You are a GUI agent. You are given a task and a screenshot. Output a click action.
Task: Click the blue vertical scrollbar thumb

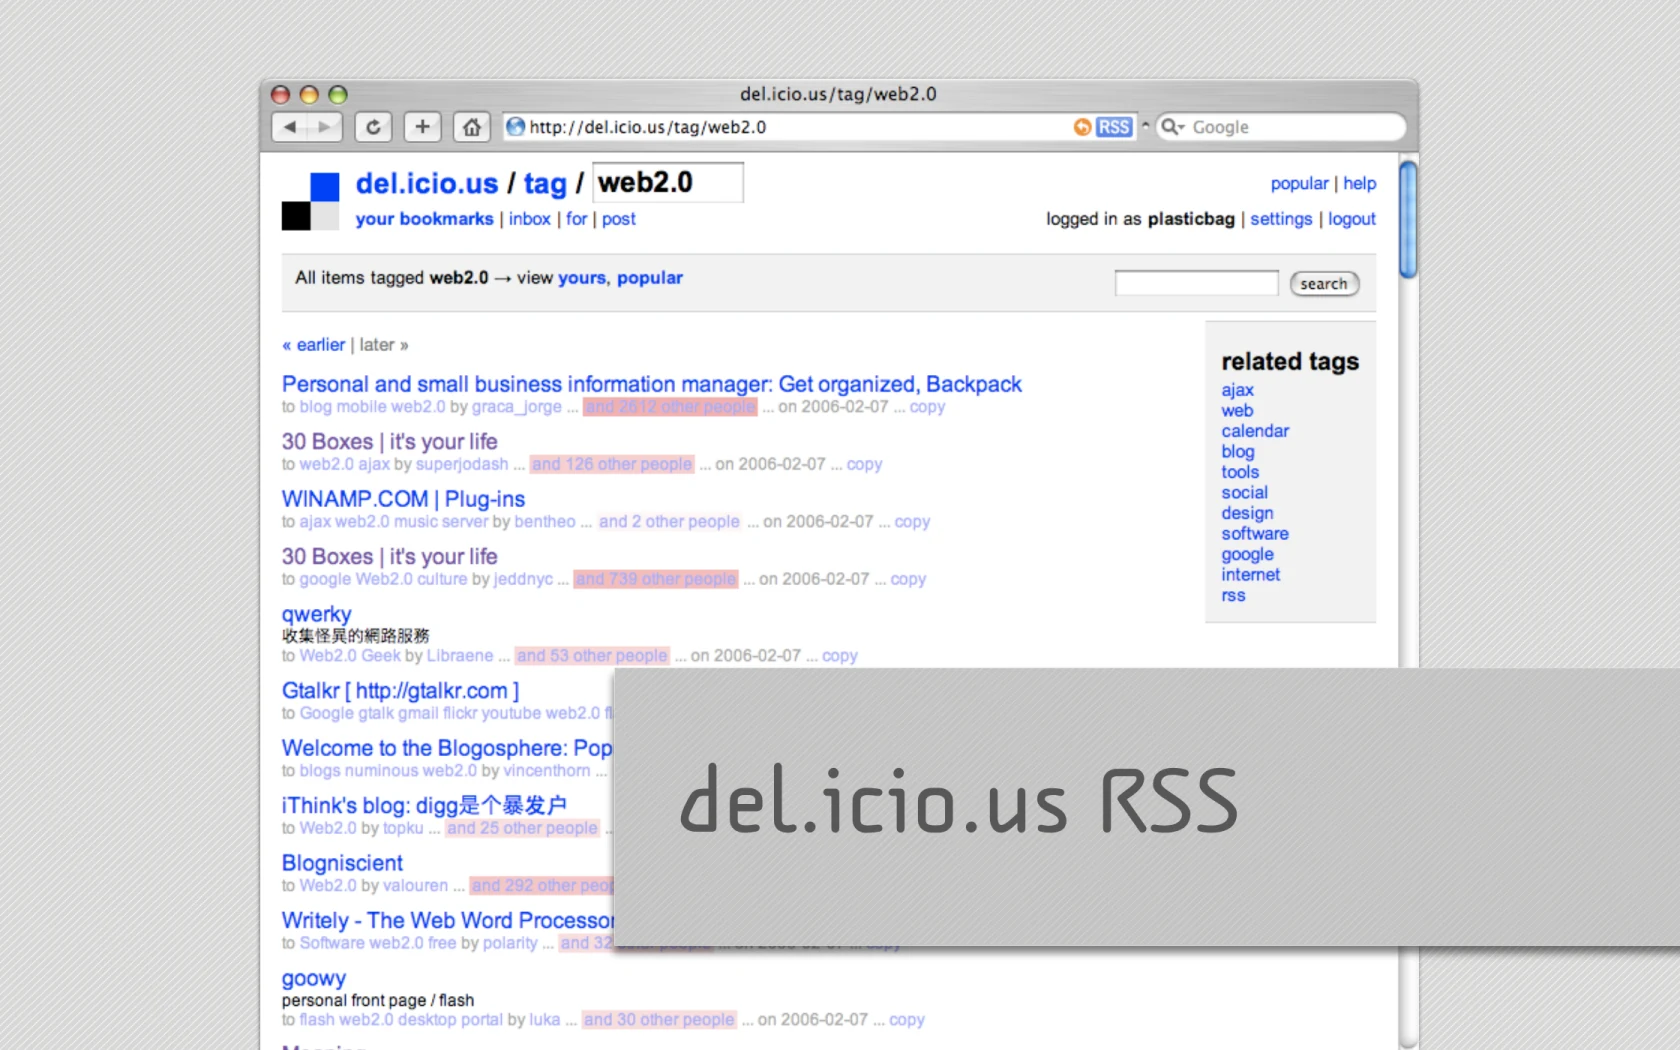click(1408, 219)
